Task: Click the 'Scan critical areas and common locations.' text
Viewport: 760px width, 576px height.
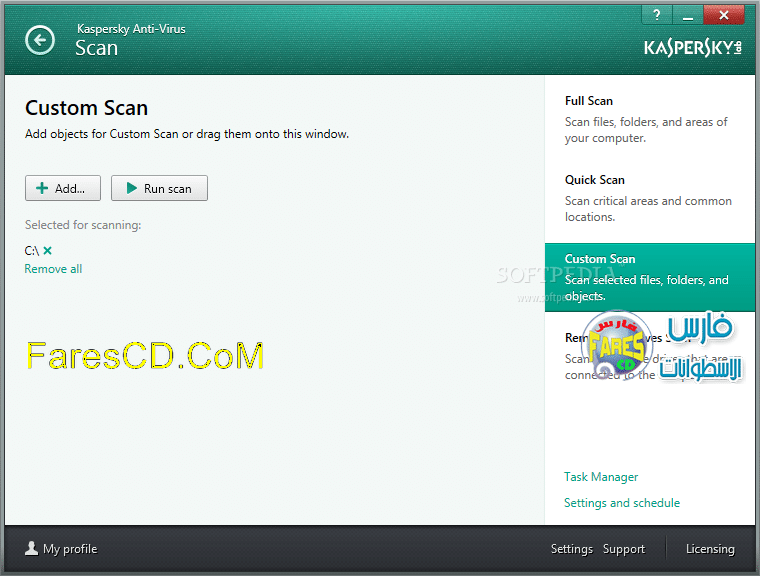Action: (x=648, y=209)
